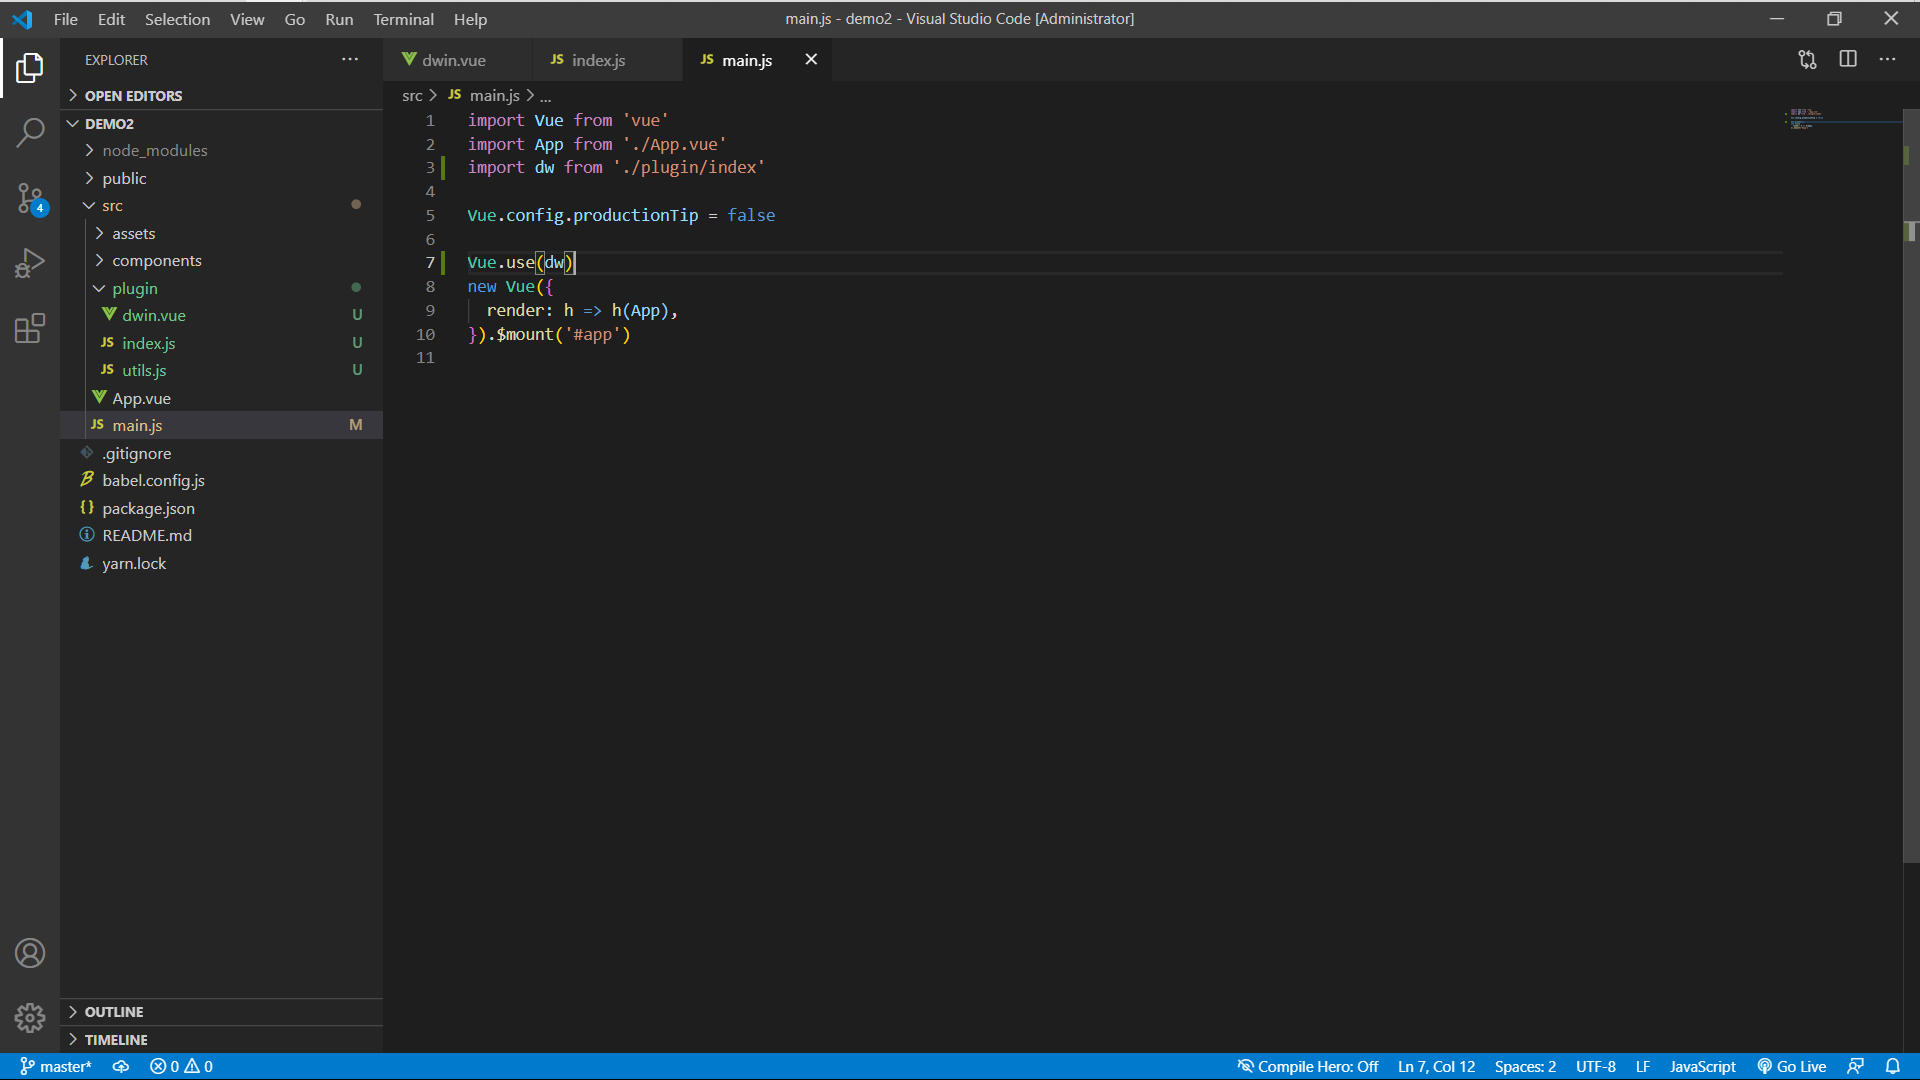Viewport: 1920px width, 1080px height.
Task: Click the Synchronize Changes cloud icon
Action: click(x=121, y=1066)
